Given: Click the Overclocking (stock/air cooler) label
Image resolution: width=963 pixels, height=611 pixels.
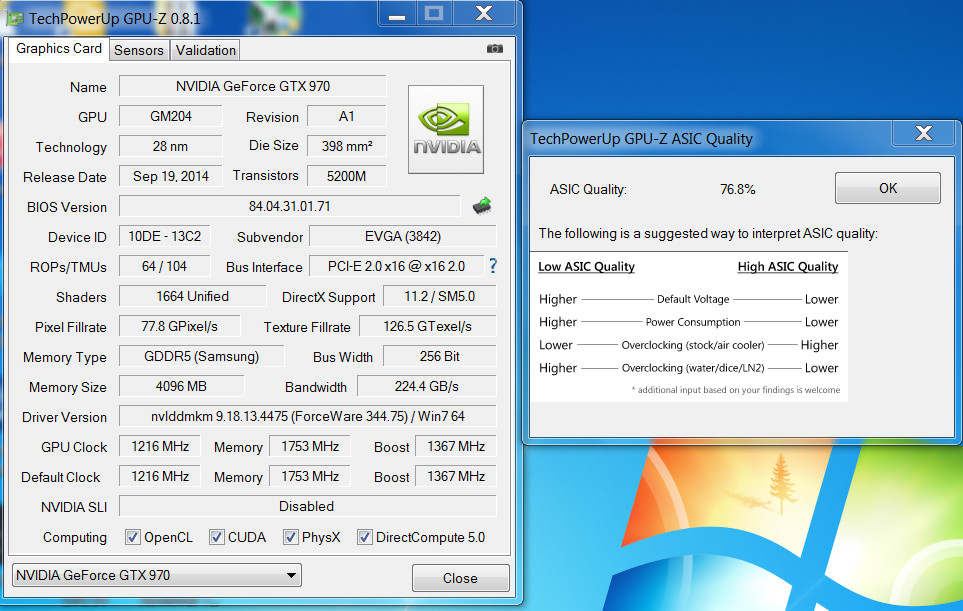Looking at the screenshot, I should pos(693,345).
